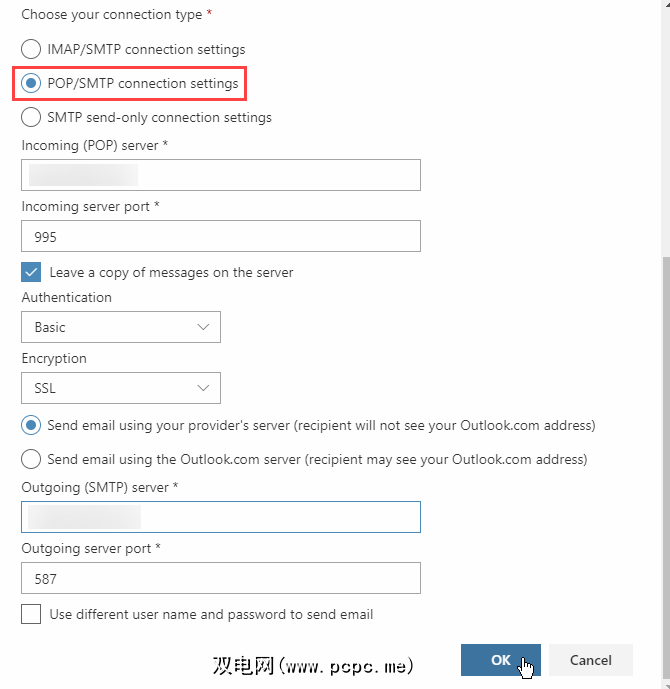The width and height of the screenshot is (670, 689).
Task: Click the Cancel button
Action: point(590,660)
